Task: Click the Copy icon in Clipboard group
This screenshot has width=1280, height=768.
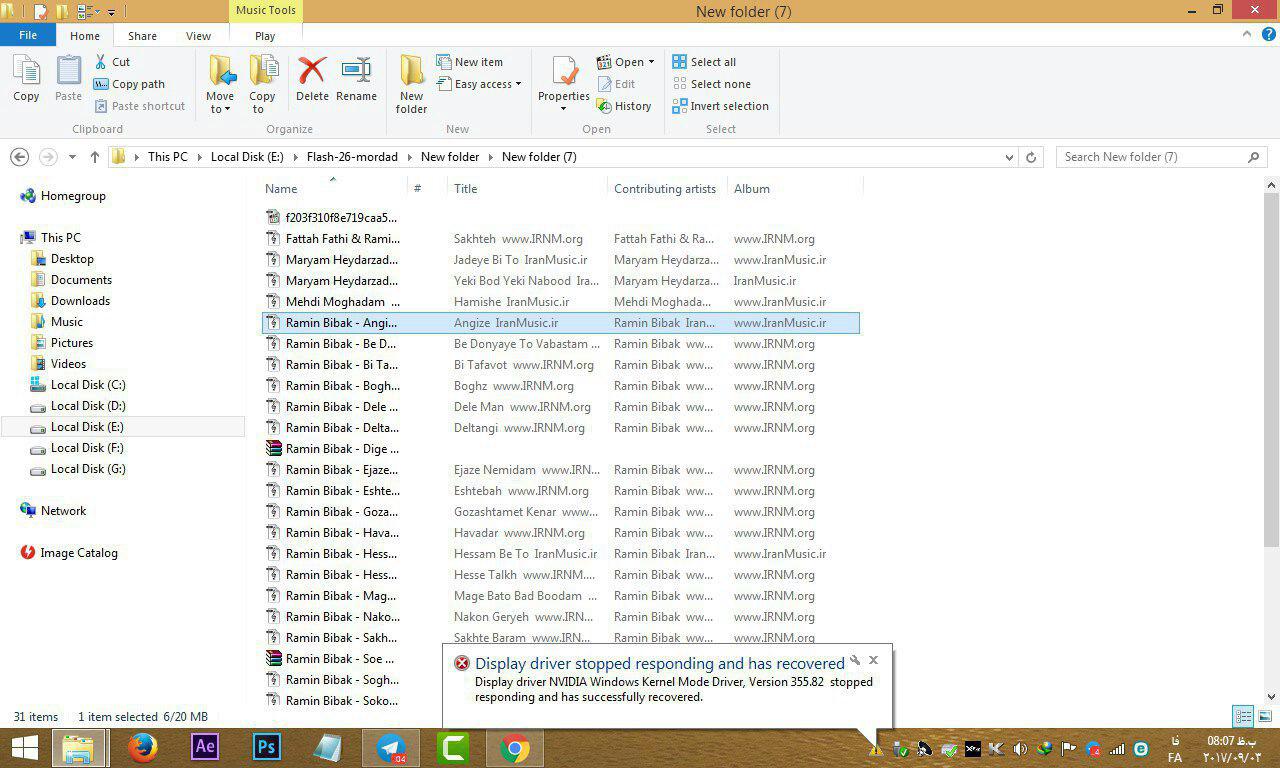Action: point(26,79)
